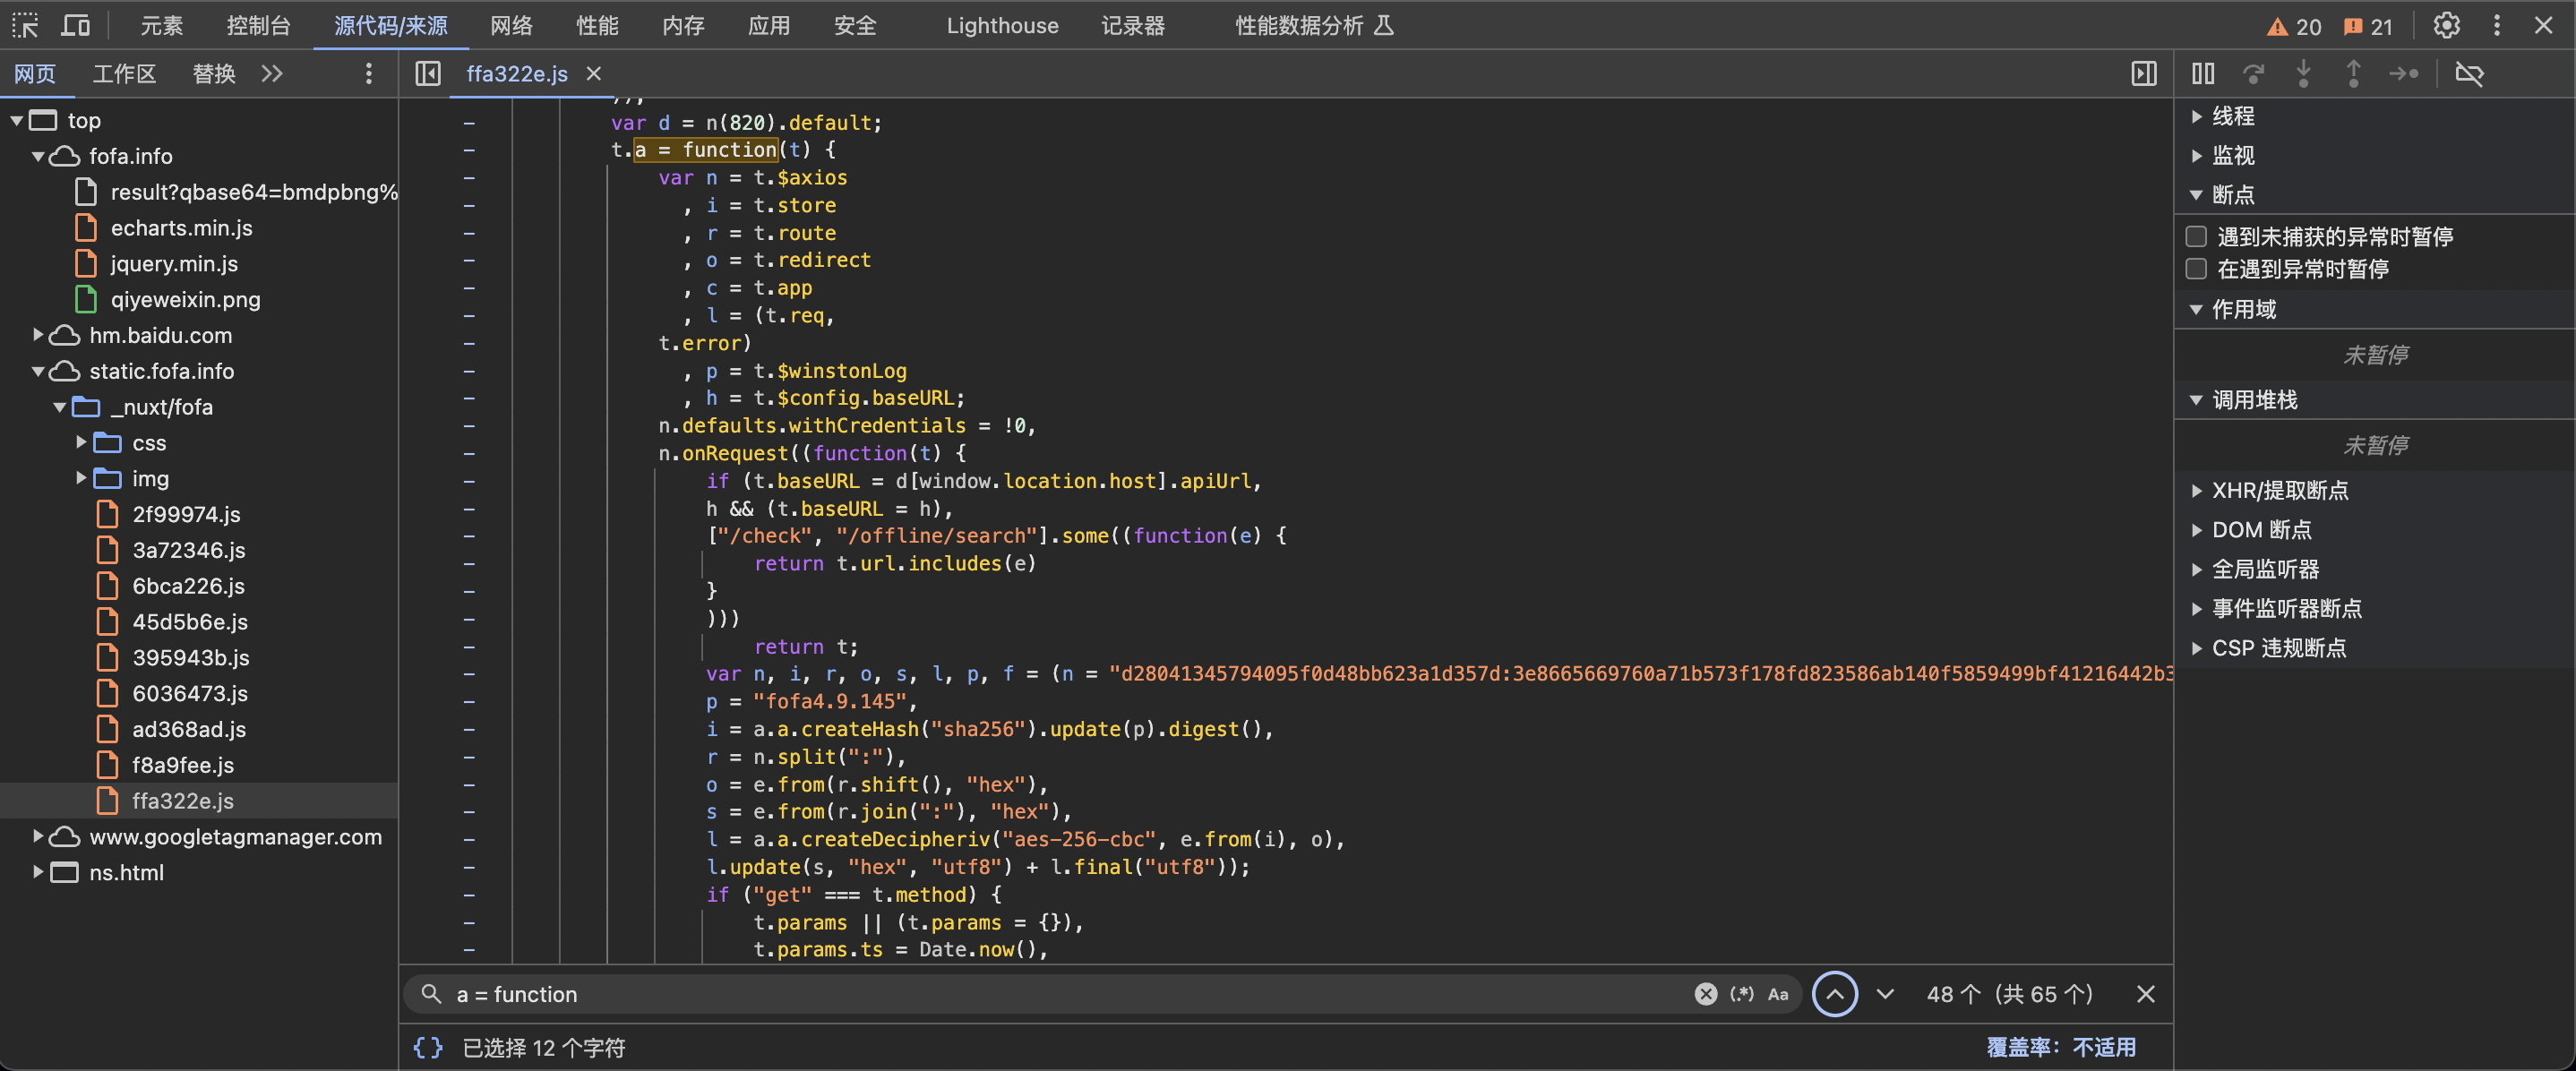Image resolution: width=2576 pixels, height=1071 pixels.
Task: Expand the css folder
Action: 81,443
